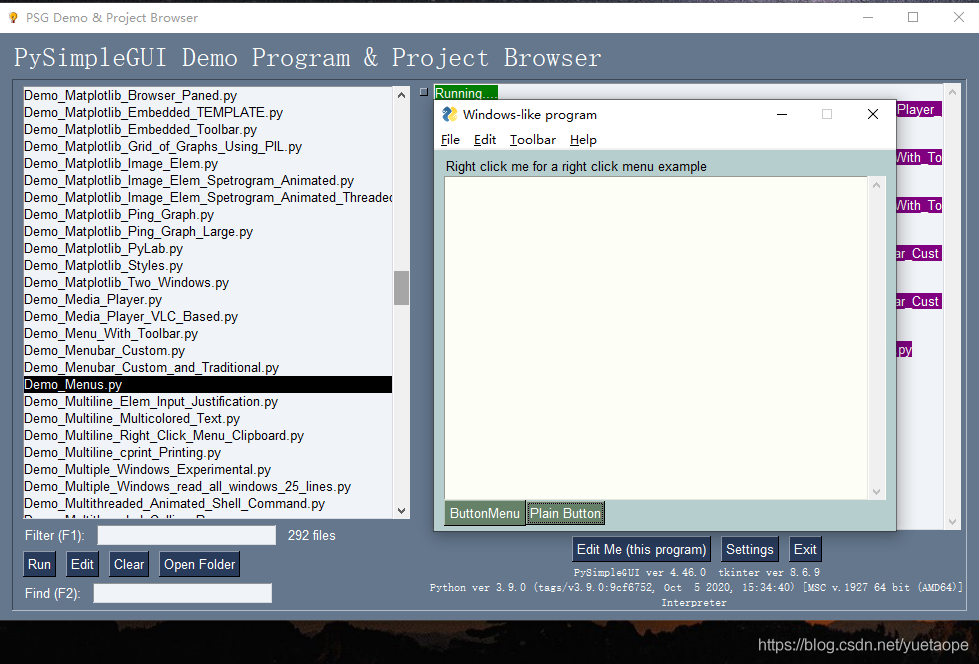979x664 pixels.
Task: Open the Help menu
Action: [583, 140]
